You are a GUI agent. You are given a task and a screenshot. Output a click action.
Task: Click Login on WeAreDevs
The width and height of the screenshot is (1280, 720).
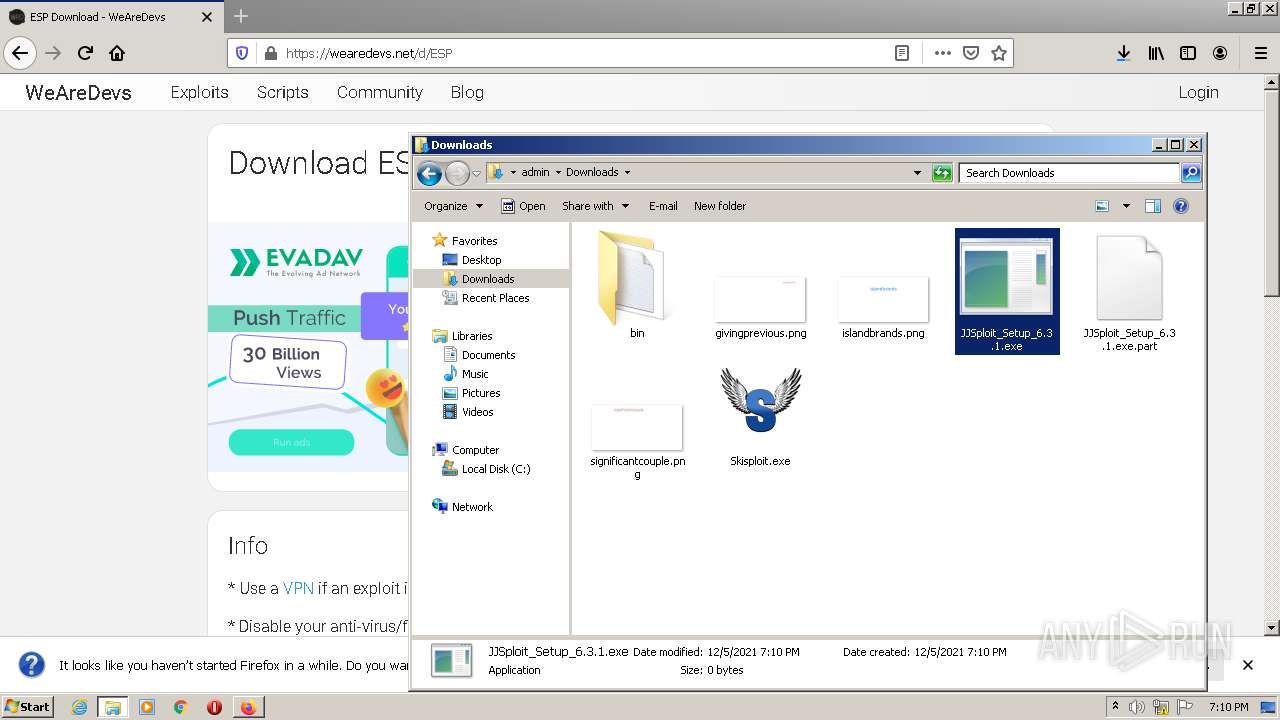pyautogui.click(x=1198, y=92)
